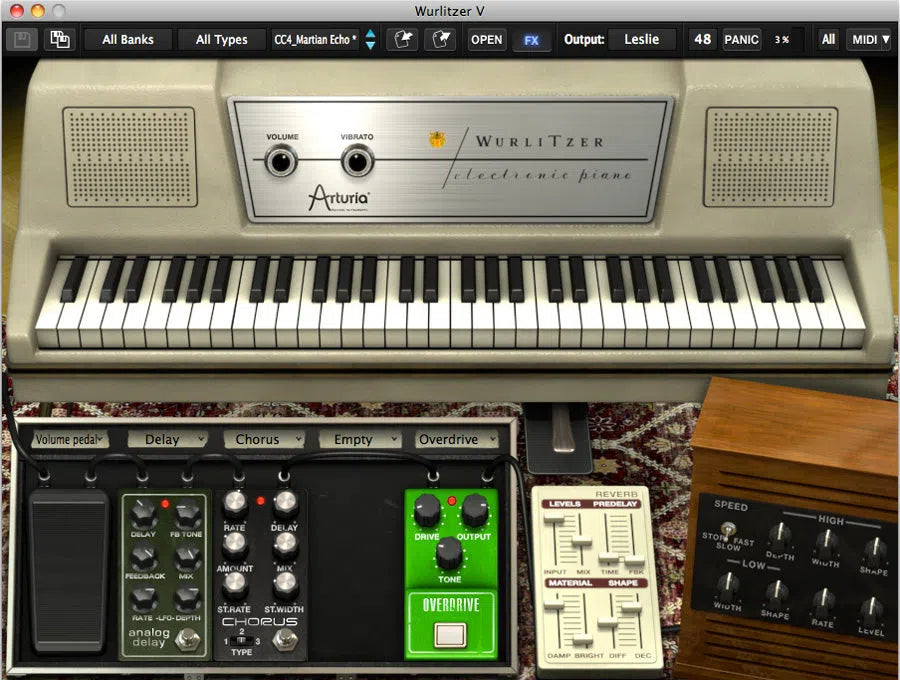Image resolution: width=900 pixels, height=680 pixels.
Task: Click the PANIC button
Action: click(x=741, y=40)
